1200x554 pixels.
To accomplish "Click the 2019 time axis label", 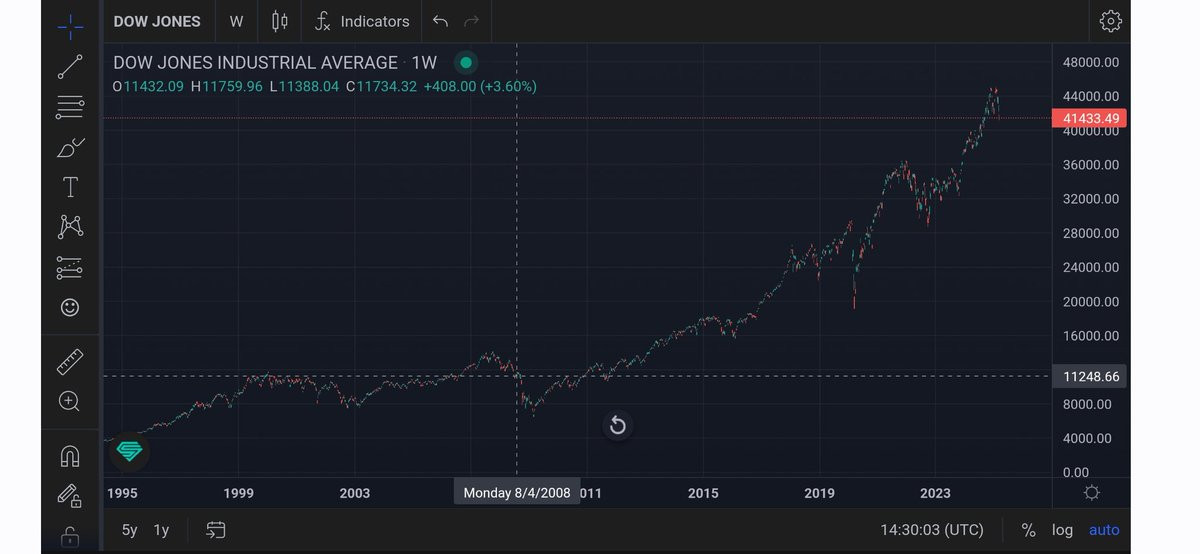I will (x=819, y=493).
